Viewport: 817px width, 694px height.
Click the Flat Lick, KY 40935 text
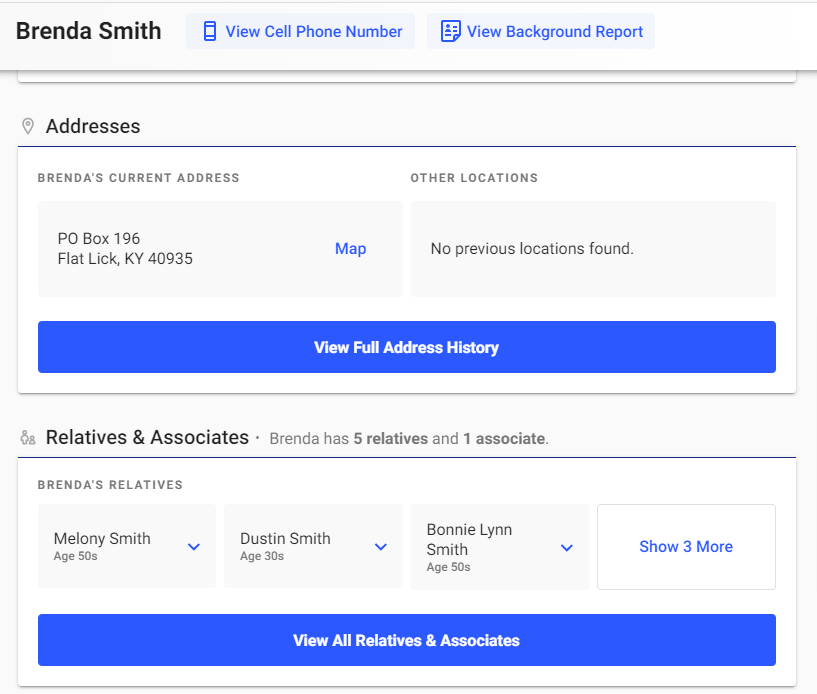[125, 258]
